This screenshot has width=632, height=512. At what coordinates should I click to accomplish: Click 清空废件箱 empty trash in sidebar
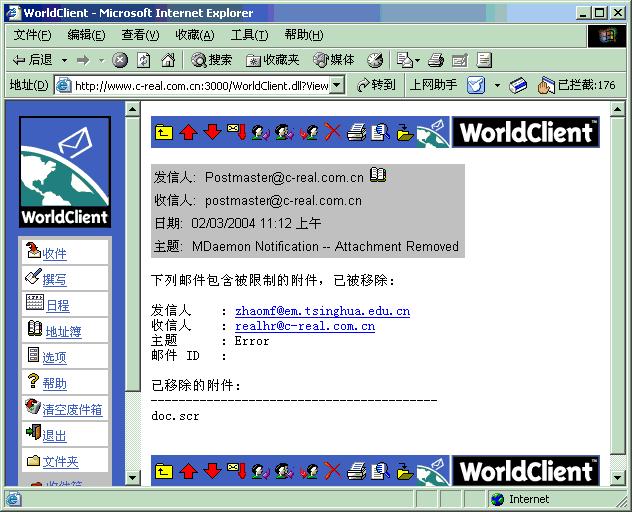pyautogui.click(x=72, y=409)
